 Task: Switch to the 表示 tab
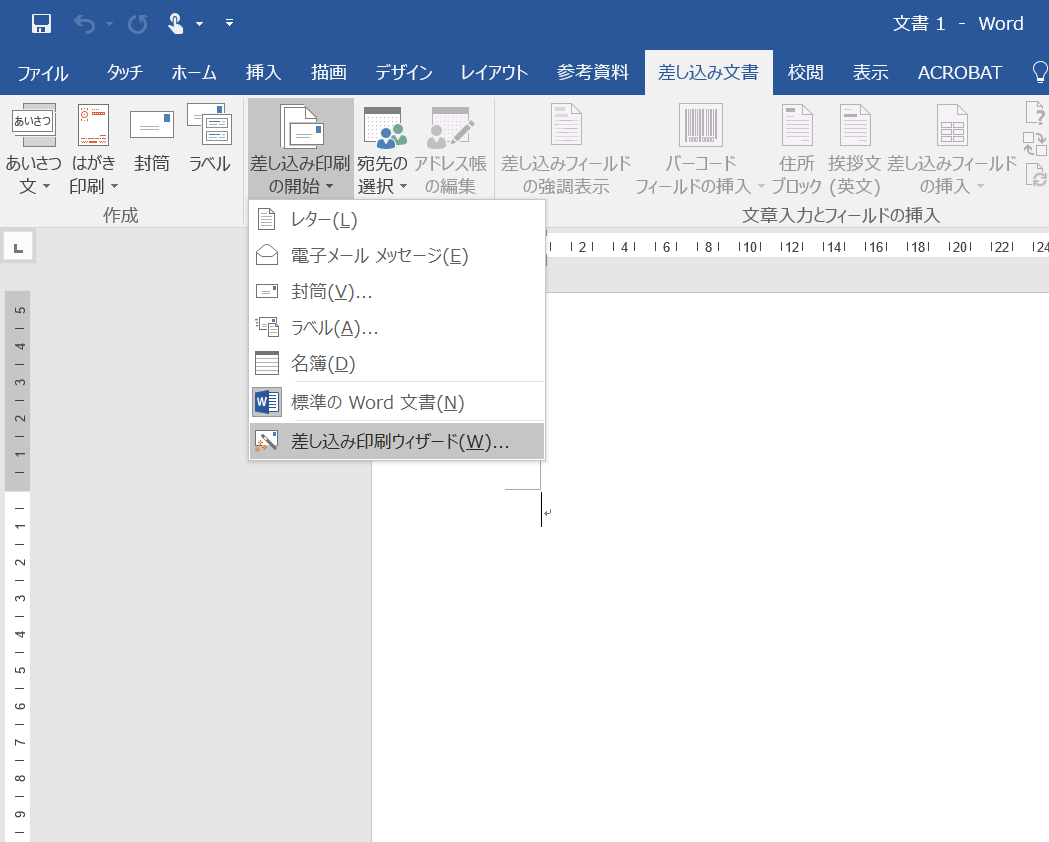[x=870, y=72]
